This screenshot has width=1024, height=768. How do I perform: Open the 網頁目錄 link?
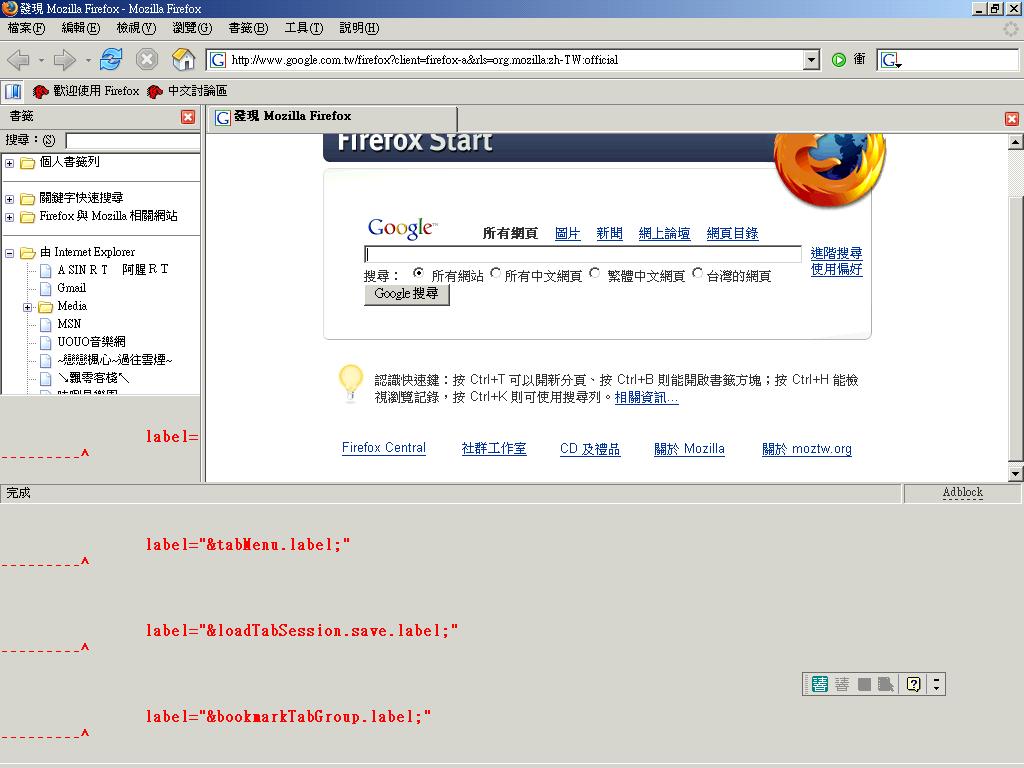732,234
